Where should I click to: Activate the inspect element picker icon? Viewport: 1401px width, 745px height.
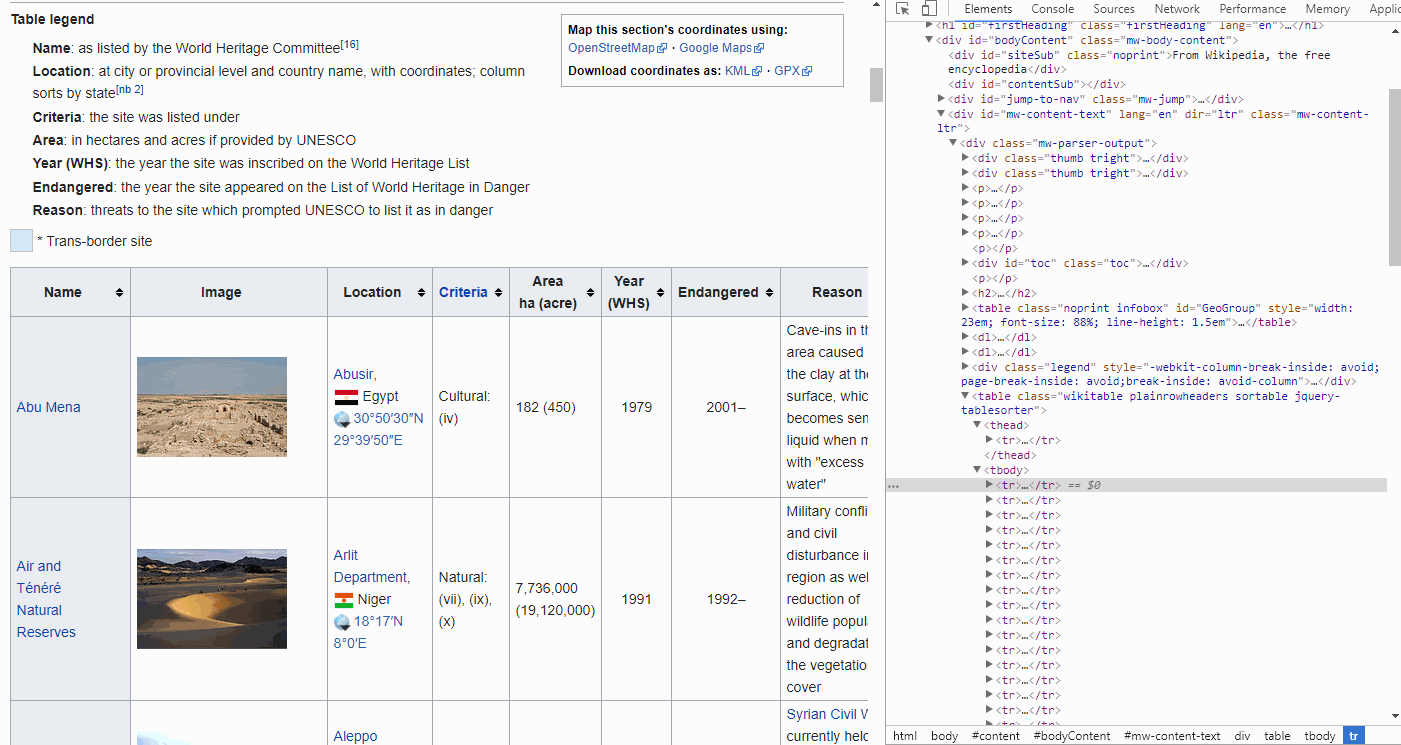pos(903,9)
